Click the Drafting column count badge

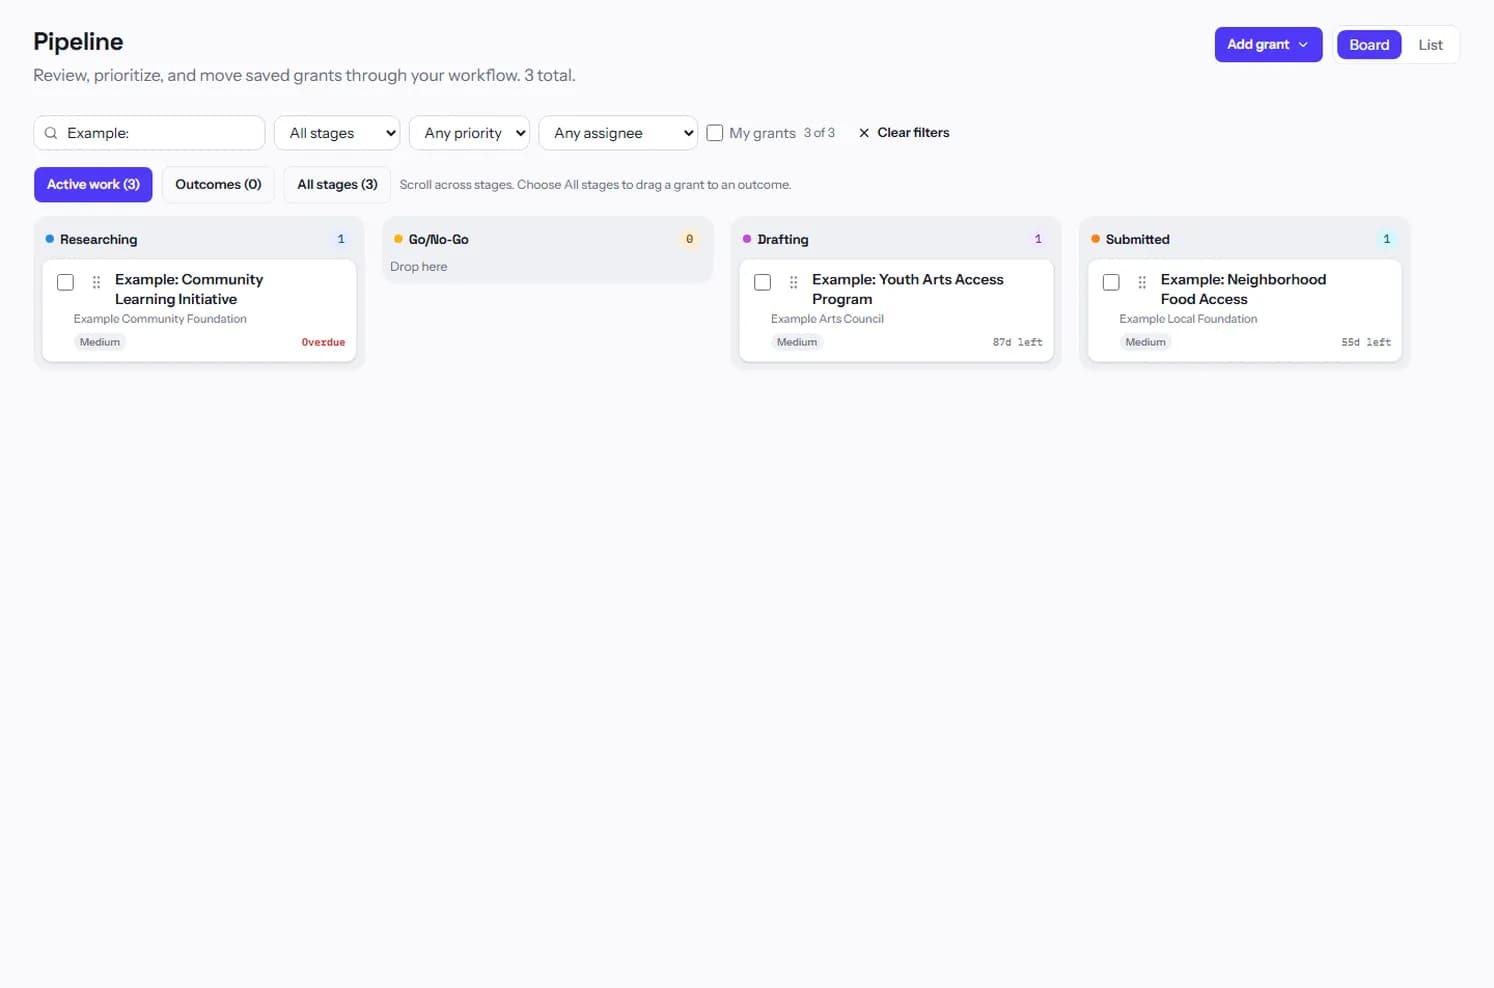tap(1038, 239)
